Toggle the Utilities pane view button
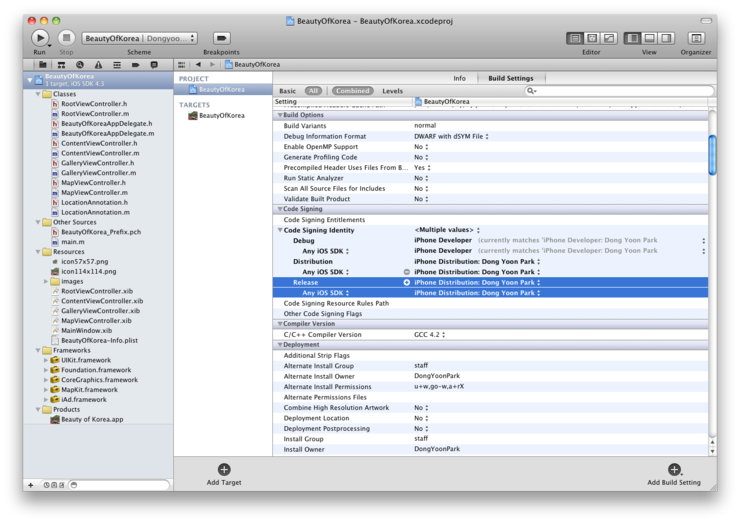740x523 pixels. (666, 38)
